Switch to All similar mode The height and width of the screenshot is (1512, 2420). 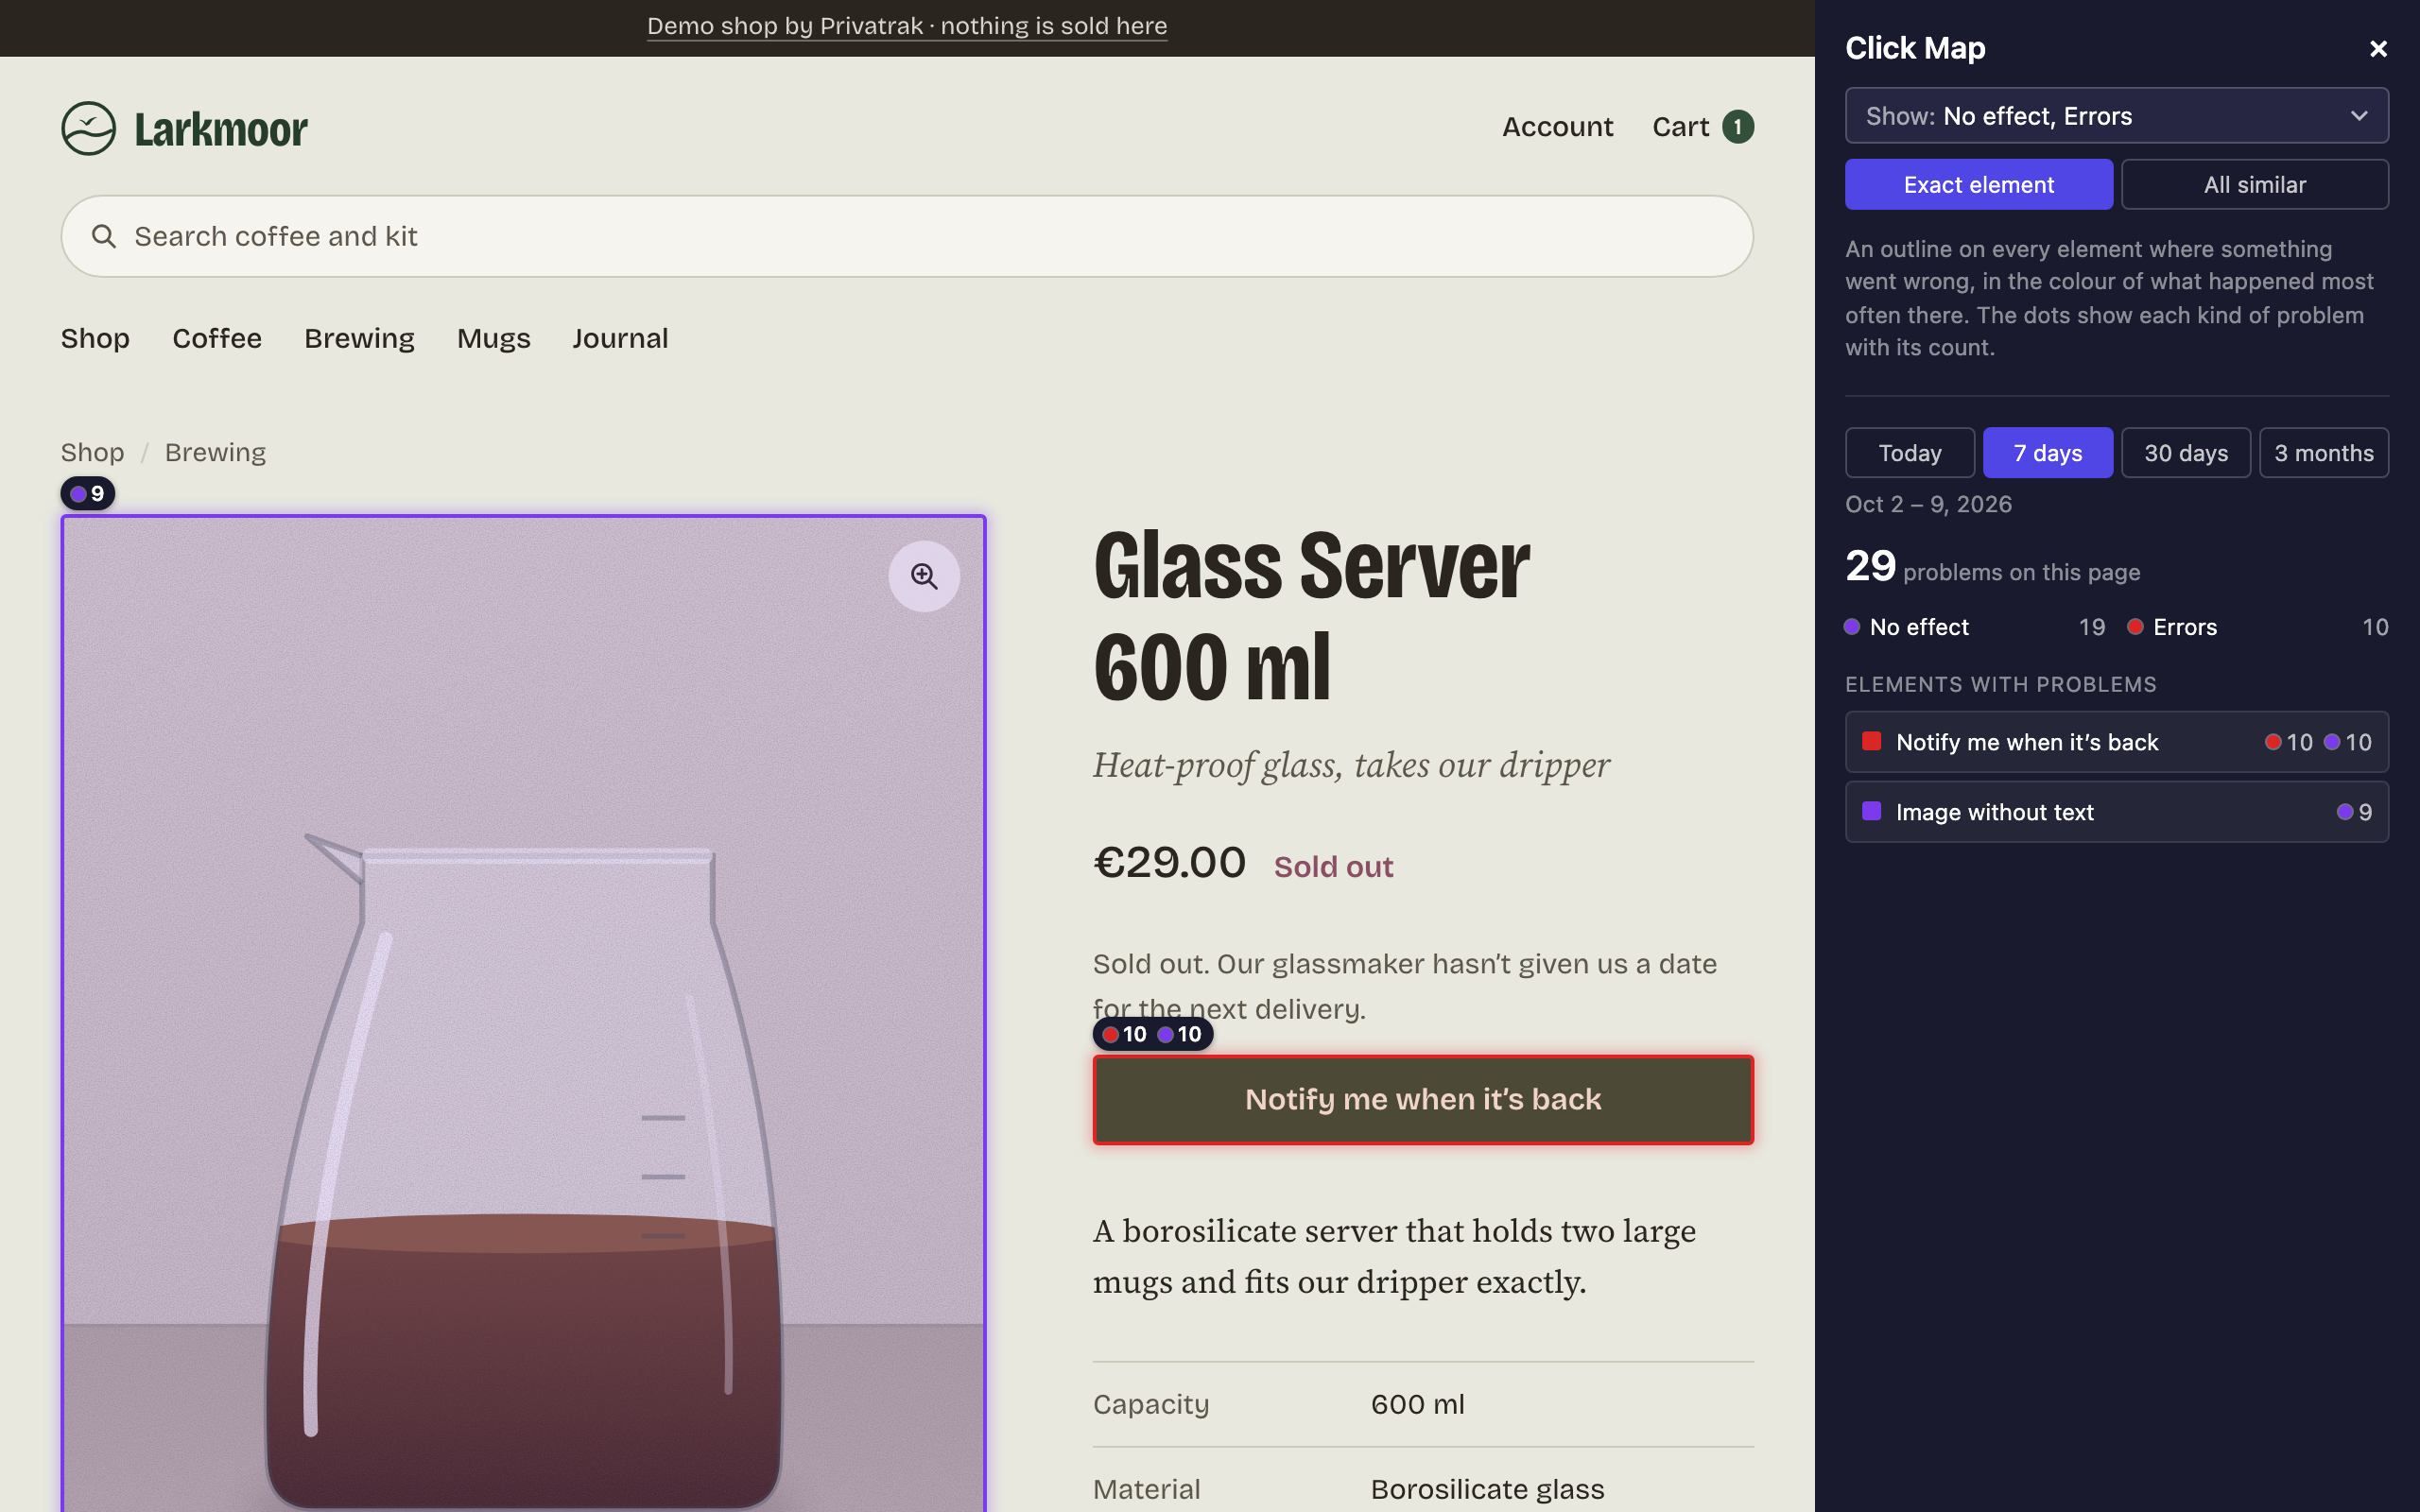coord(2254,185)
